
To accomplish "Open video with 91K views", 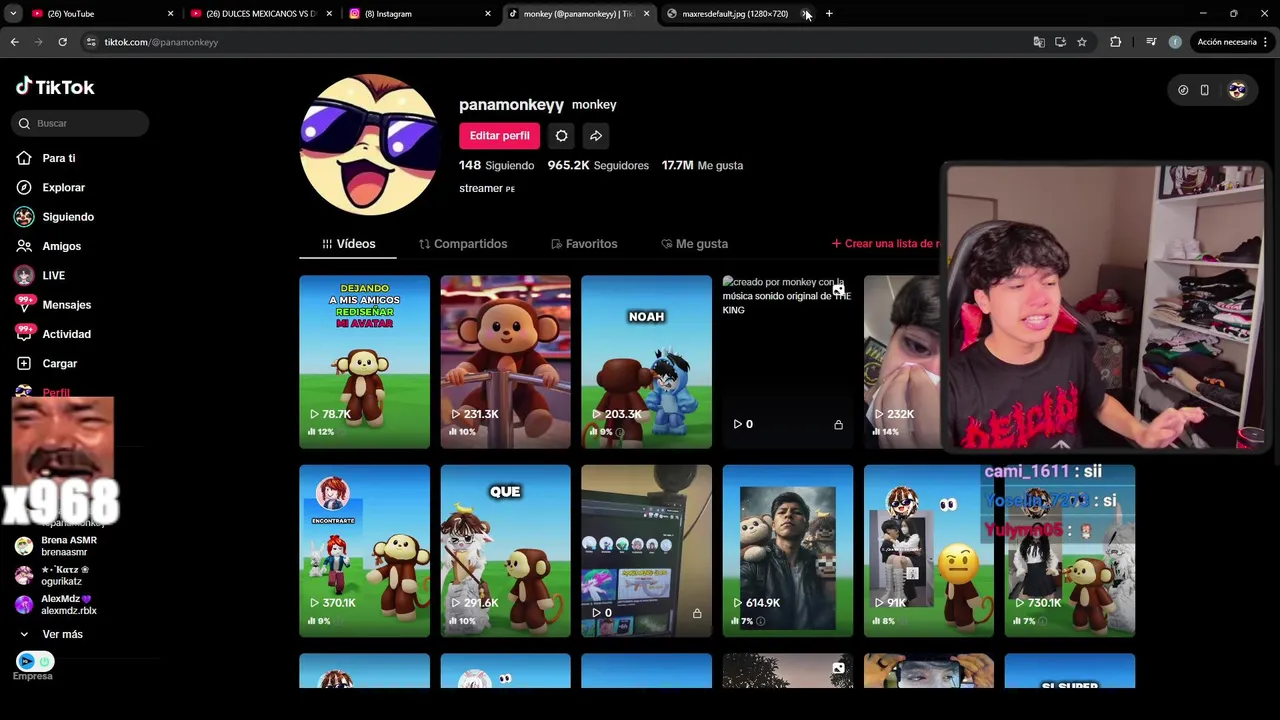I will (928, 551).
